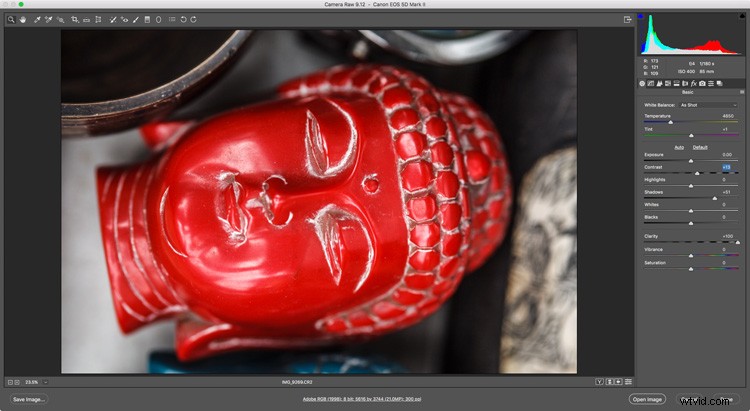Screen dimensions: 750x411
Task: Cycle before/after view with Y button
Action: pyautogui.click(x=599, y=382)
